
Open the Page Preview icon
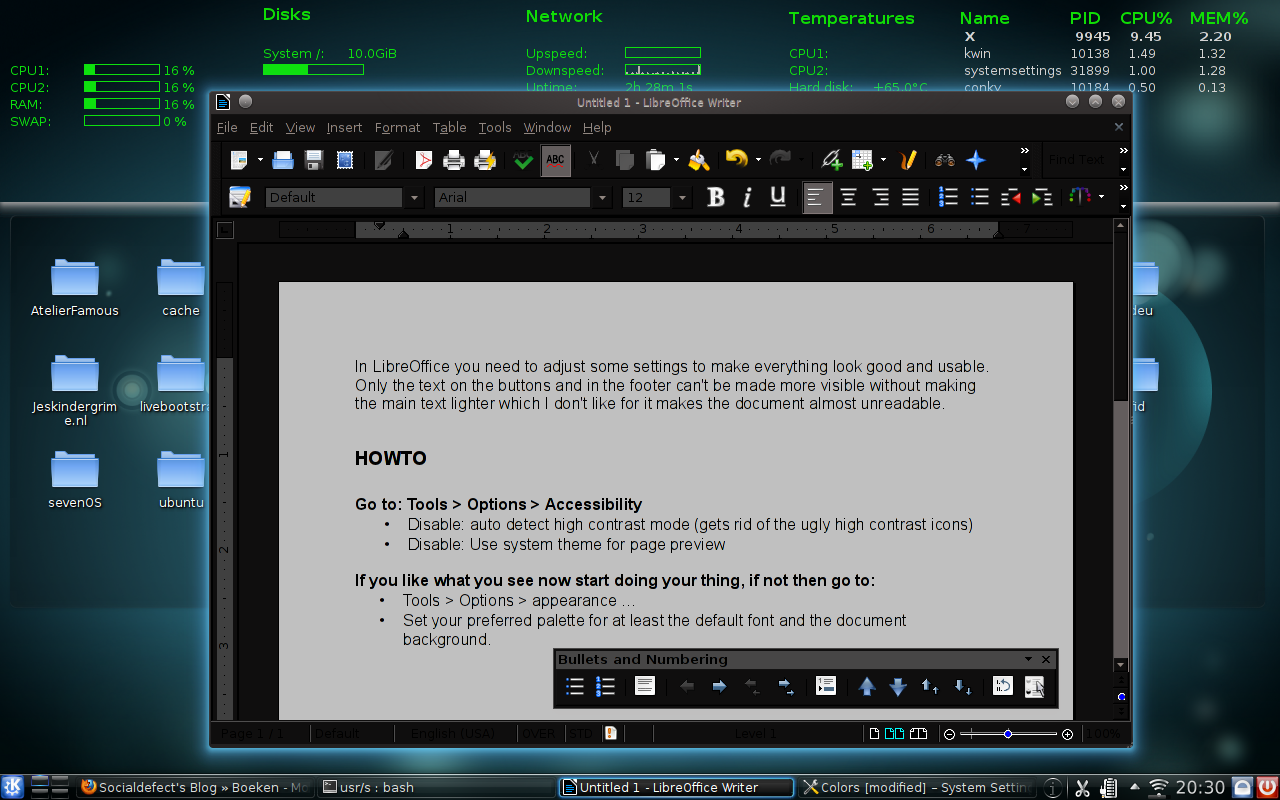(x=486, y=160)
